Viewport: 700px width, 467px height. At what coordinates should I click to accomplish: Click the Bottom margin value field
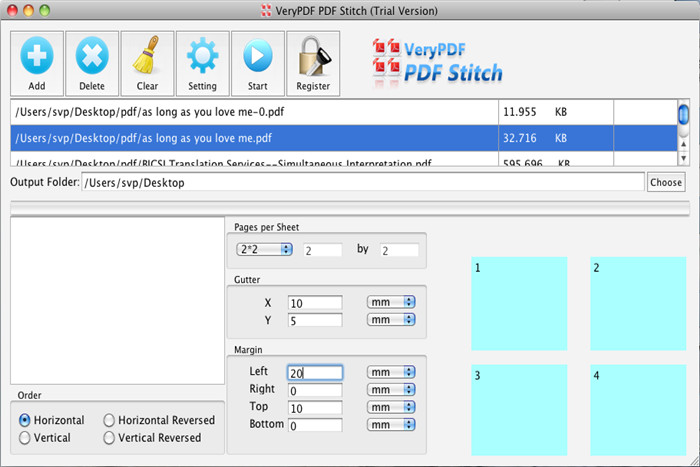(x=315, y=425)
